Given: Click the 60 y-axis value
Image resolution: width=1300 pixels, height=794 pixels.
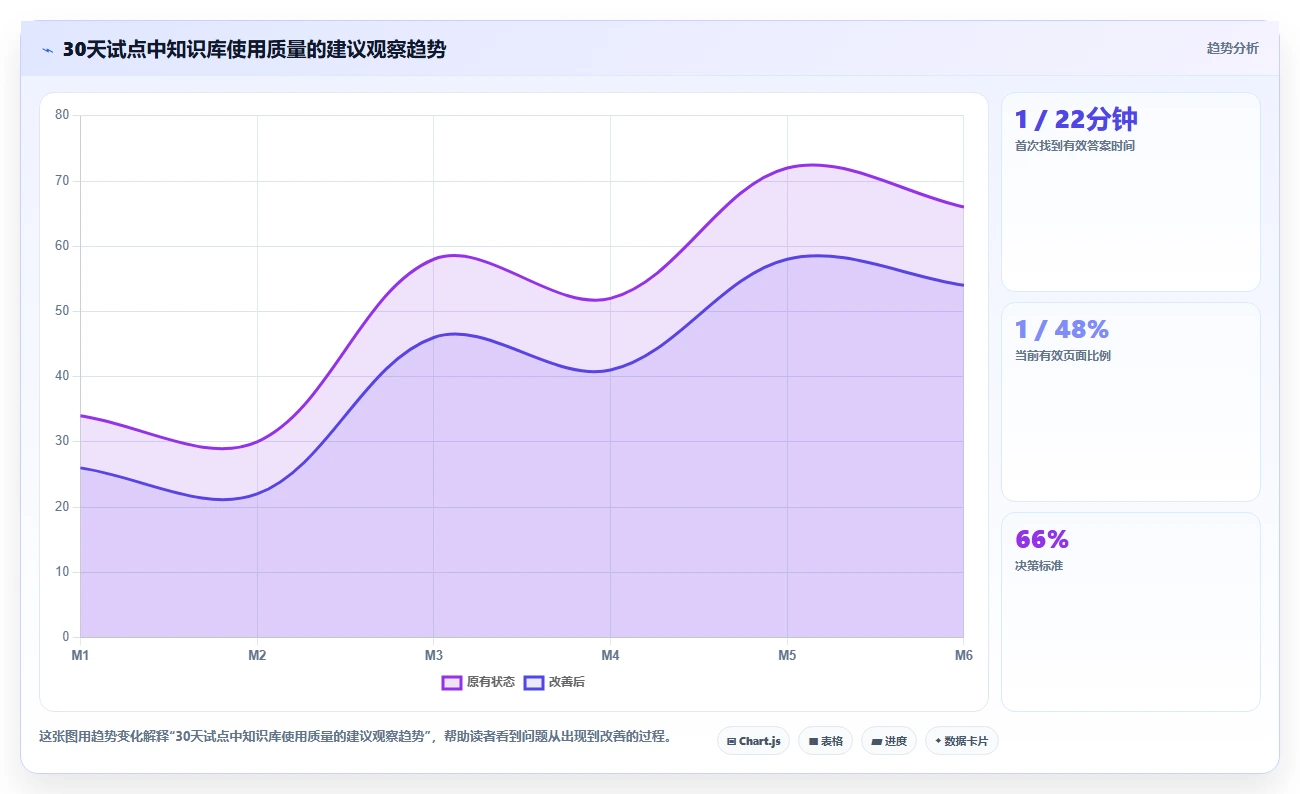Looking at the screenshot, I should pyautogui.click(x=62, y=245).
